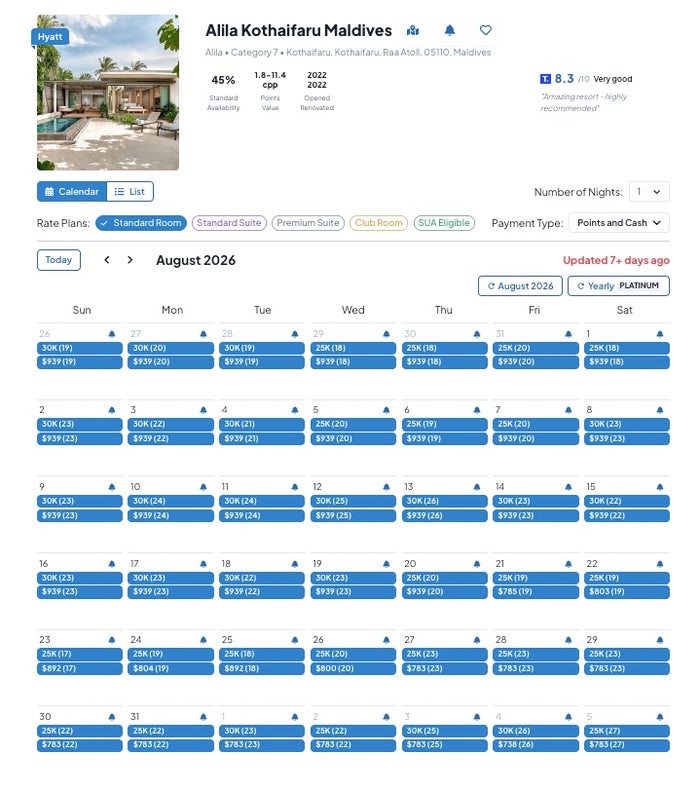
Task: Toggle the Premium Suite rate plan
Action: pyautogui.click(x=308, y=223)
